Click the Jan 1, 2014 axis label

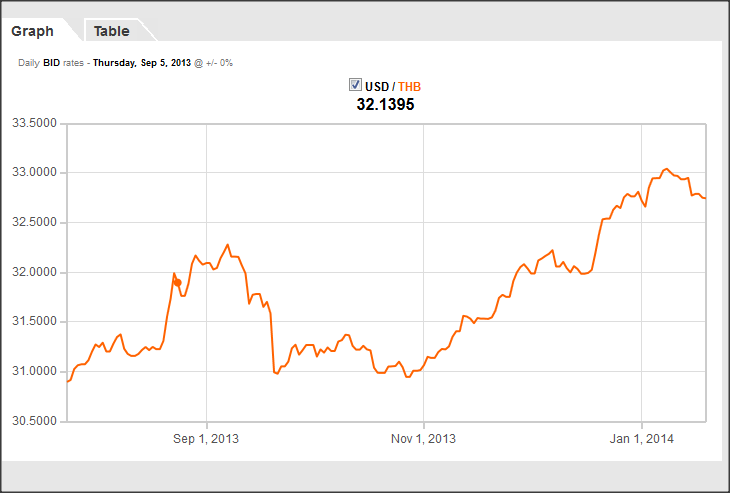(x=641, y=438)
